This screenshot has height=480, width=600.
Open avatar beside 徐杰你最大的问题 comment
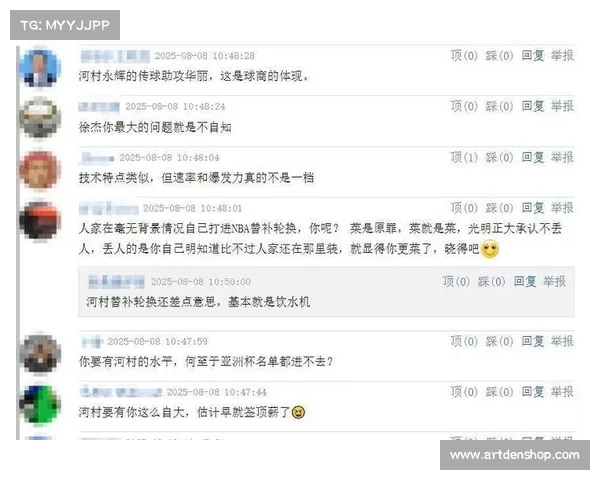point(40,118)
